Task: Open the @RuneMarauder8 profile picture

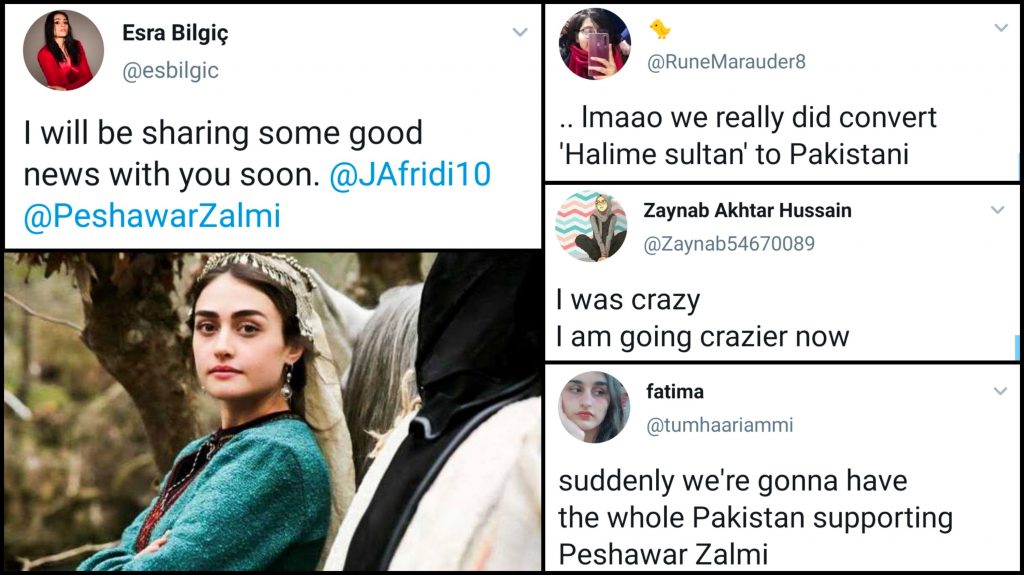Action: (594, 43)
